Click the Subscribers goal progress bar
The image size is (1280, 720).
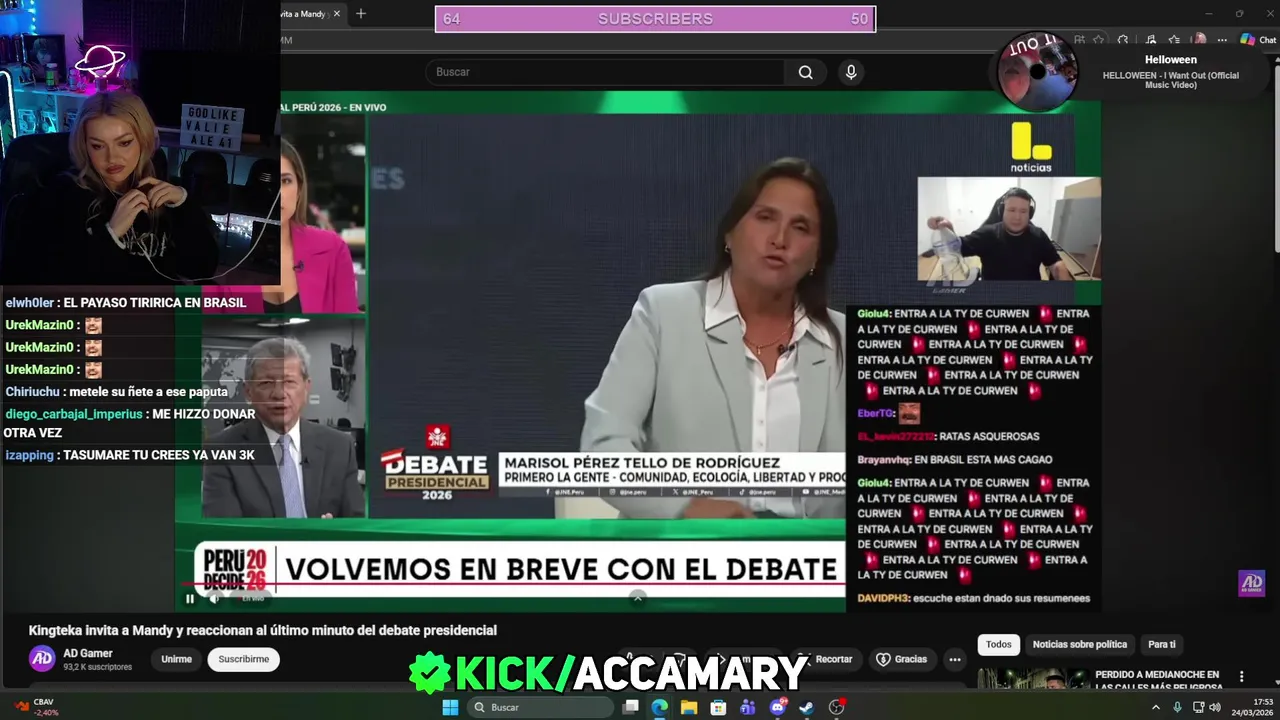pos(655,19)
